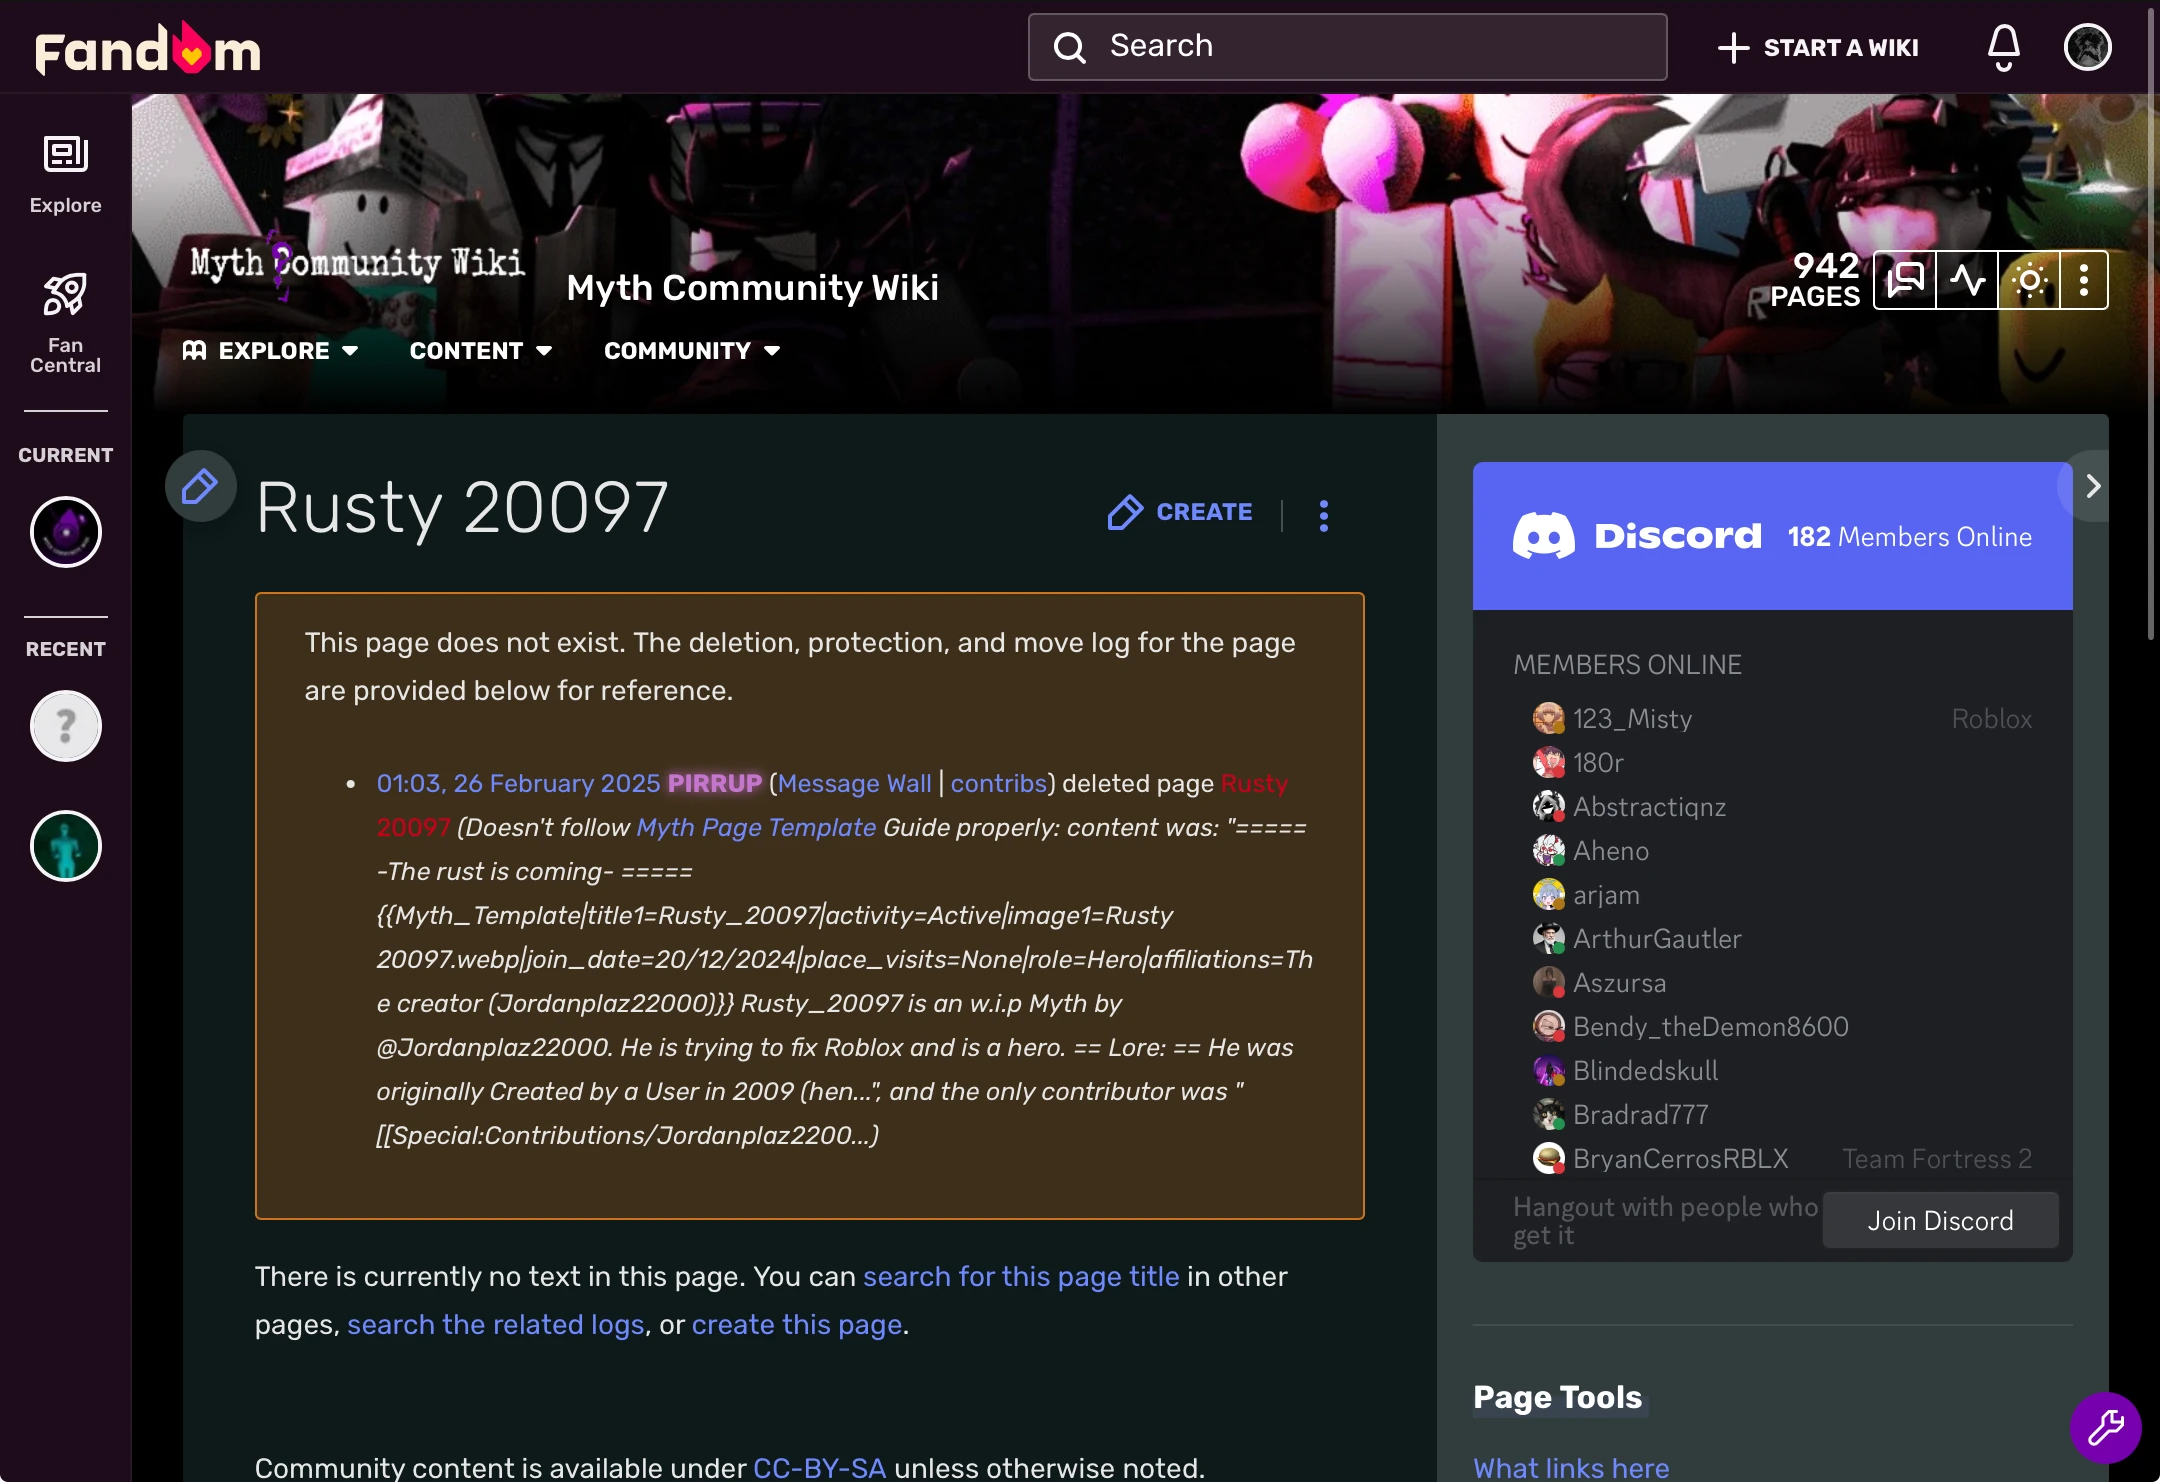Collapse the right rail with chevron arrow
Screen dimensions: 2160x1482
[x=2092, y=487]
